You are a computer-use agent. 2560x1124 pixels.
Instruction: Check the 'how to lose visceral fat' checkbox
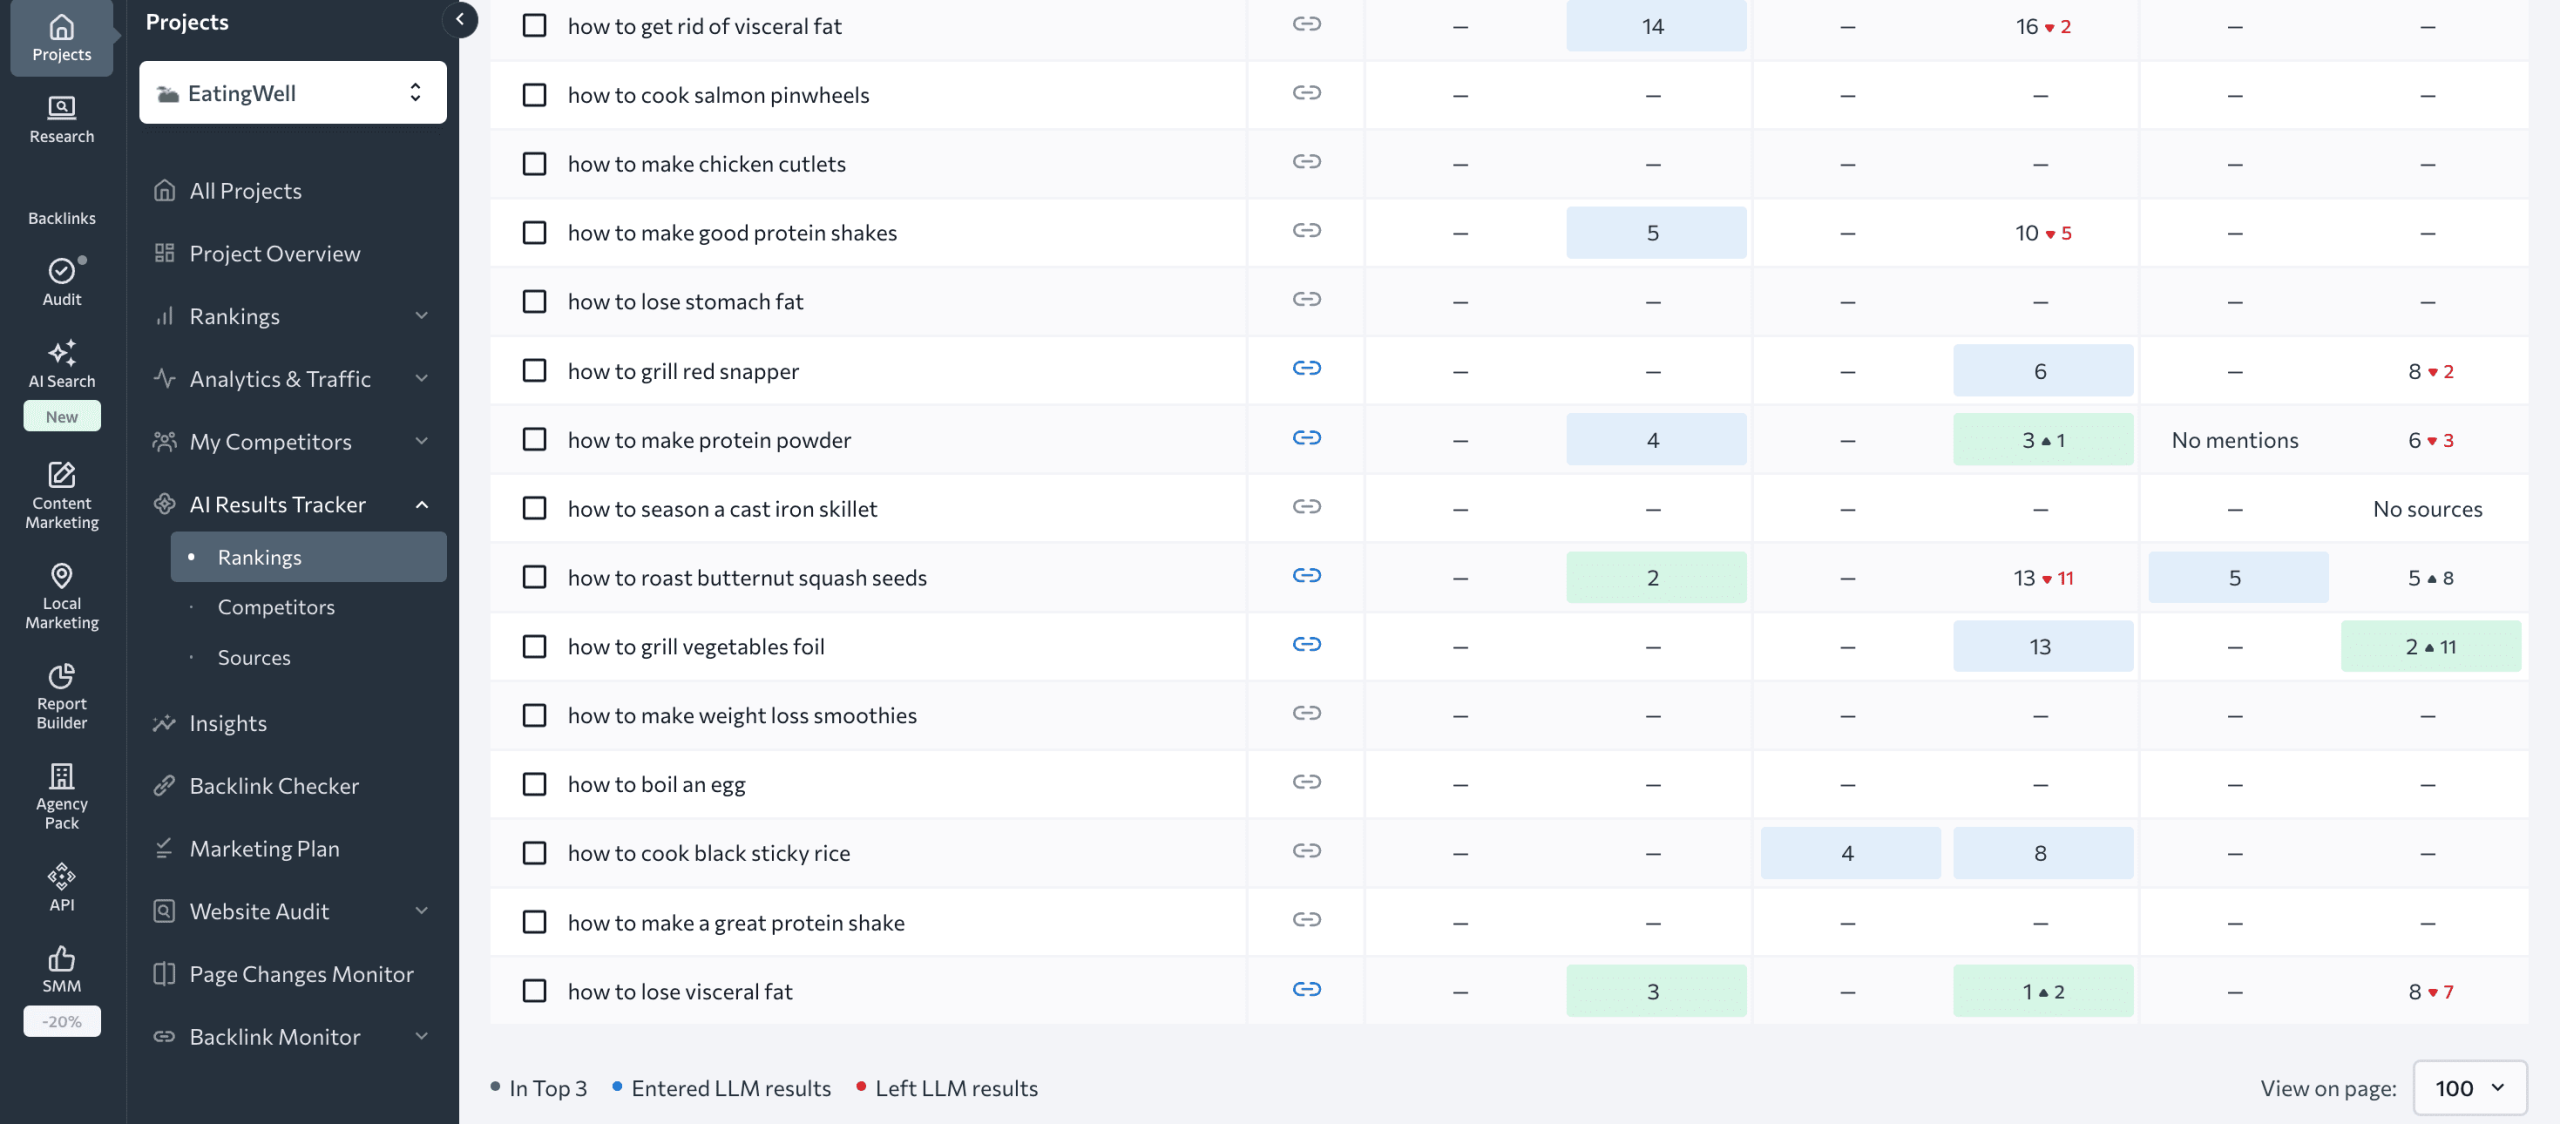[x=535, y=991]
